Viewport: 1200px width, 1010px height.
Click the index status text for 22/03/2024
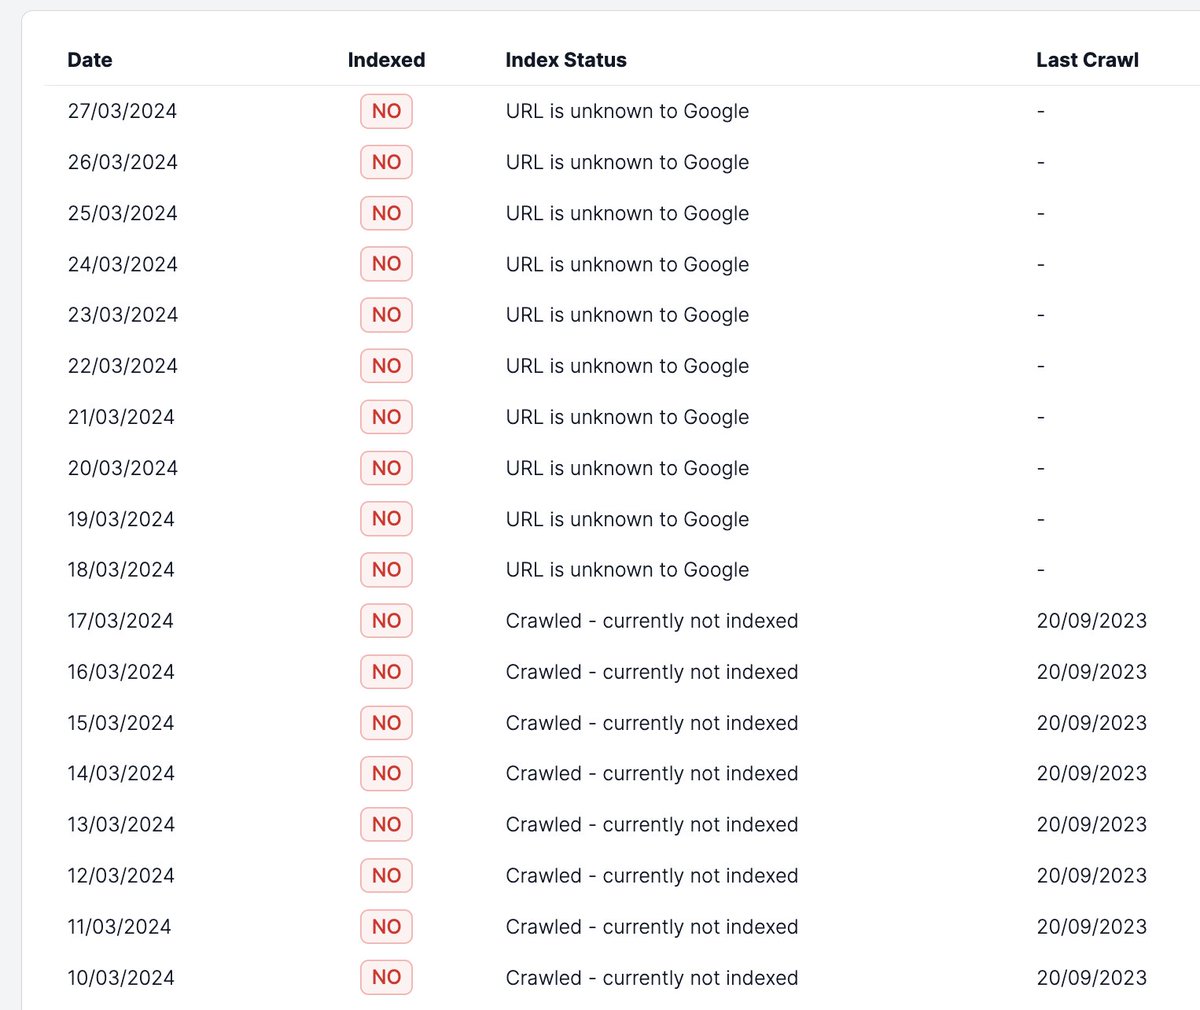pos(627,366)
